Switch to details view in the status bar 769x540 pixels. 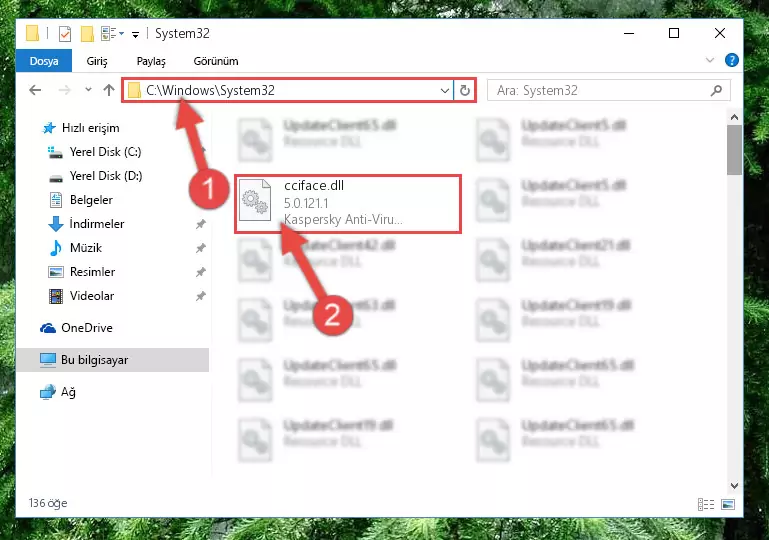point(706,504)
